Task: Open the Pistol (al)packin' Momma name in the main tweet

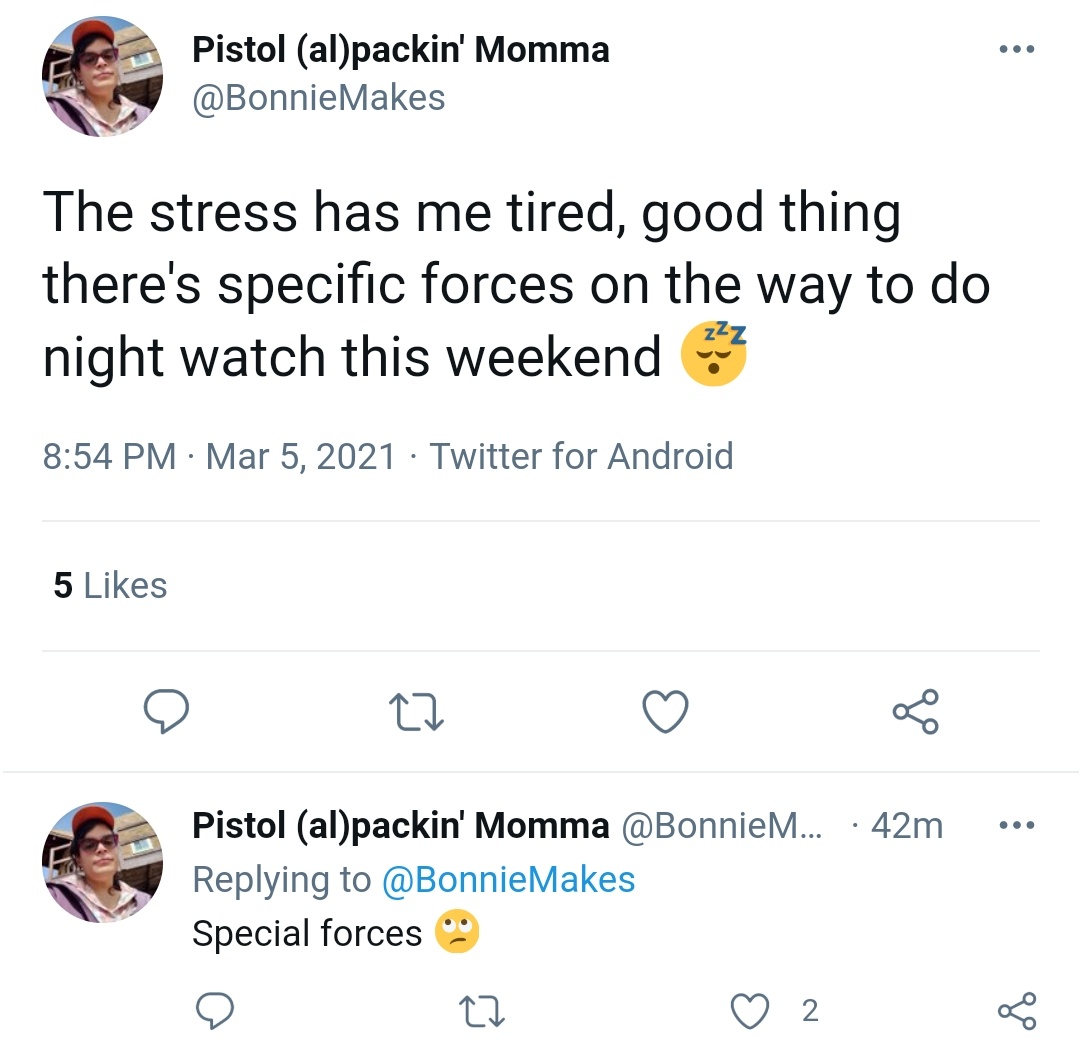Action: click(x=401, y=50)
